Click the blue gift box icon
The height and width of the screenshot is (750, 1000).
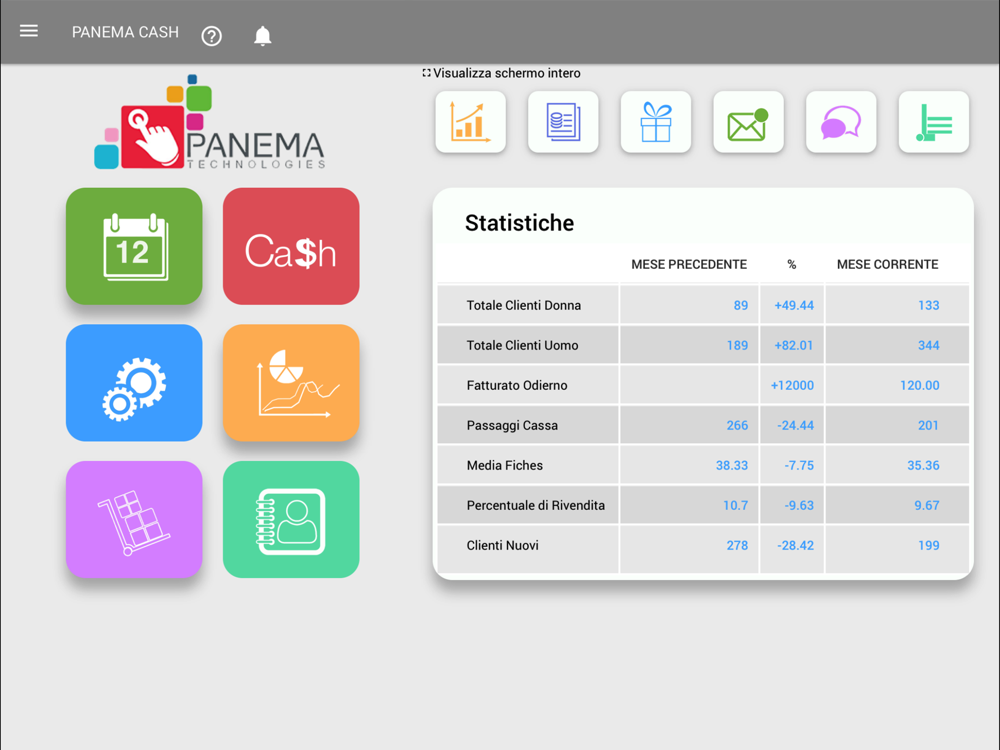[656, 122]
